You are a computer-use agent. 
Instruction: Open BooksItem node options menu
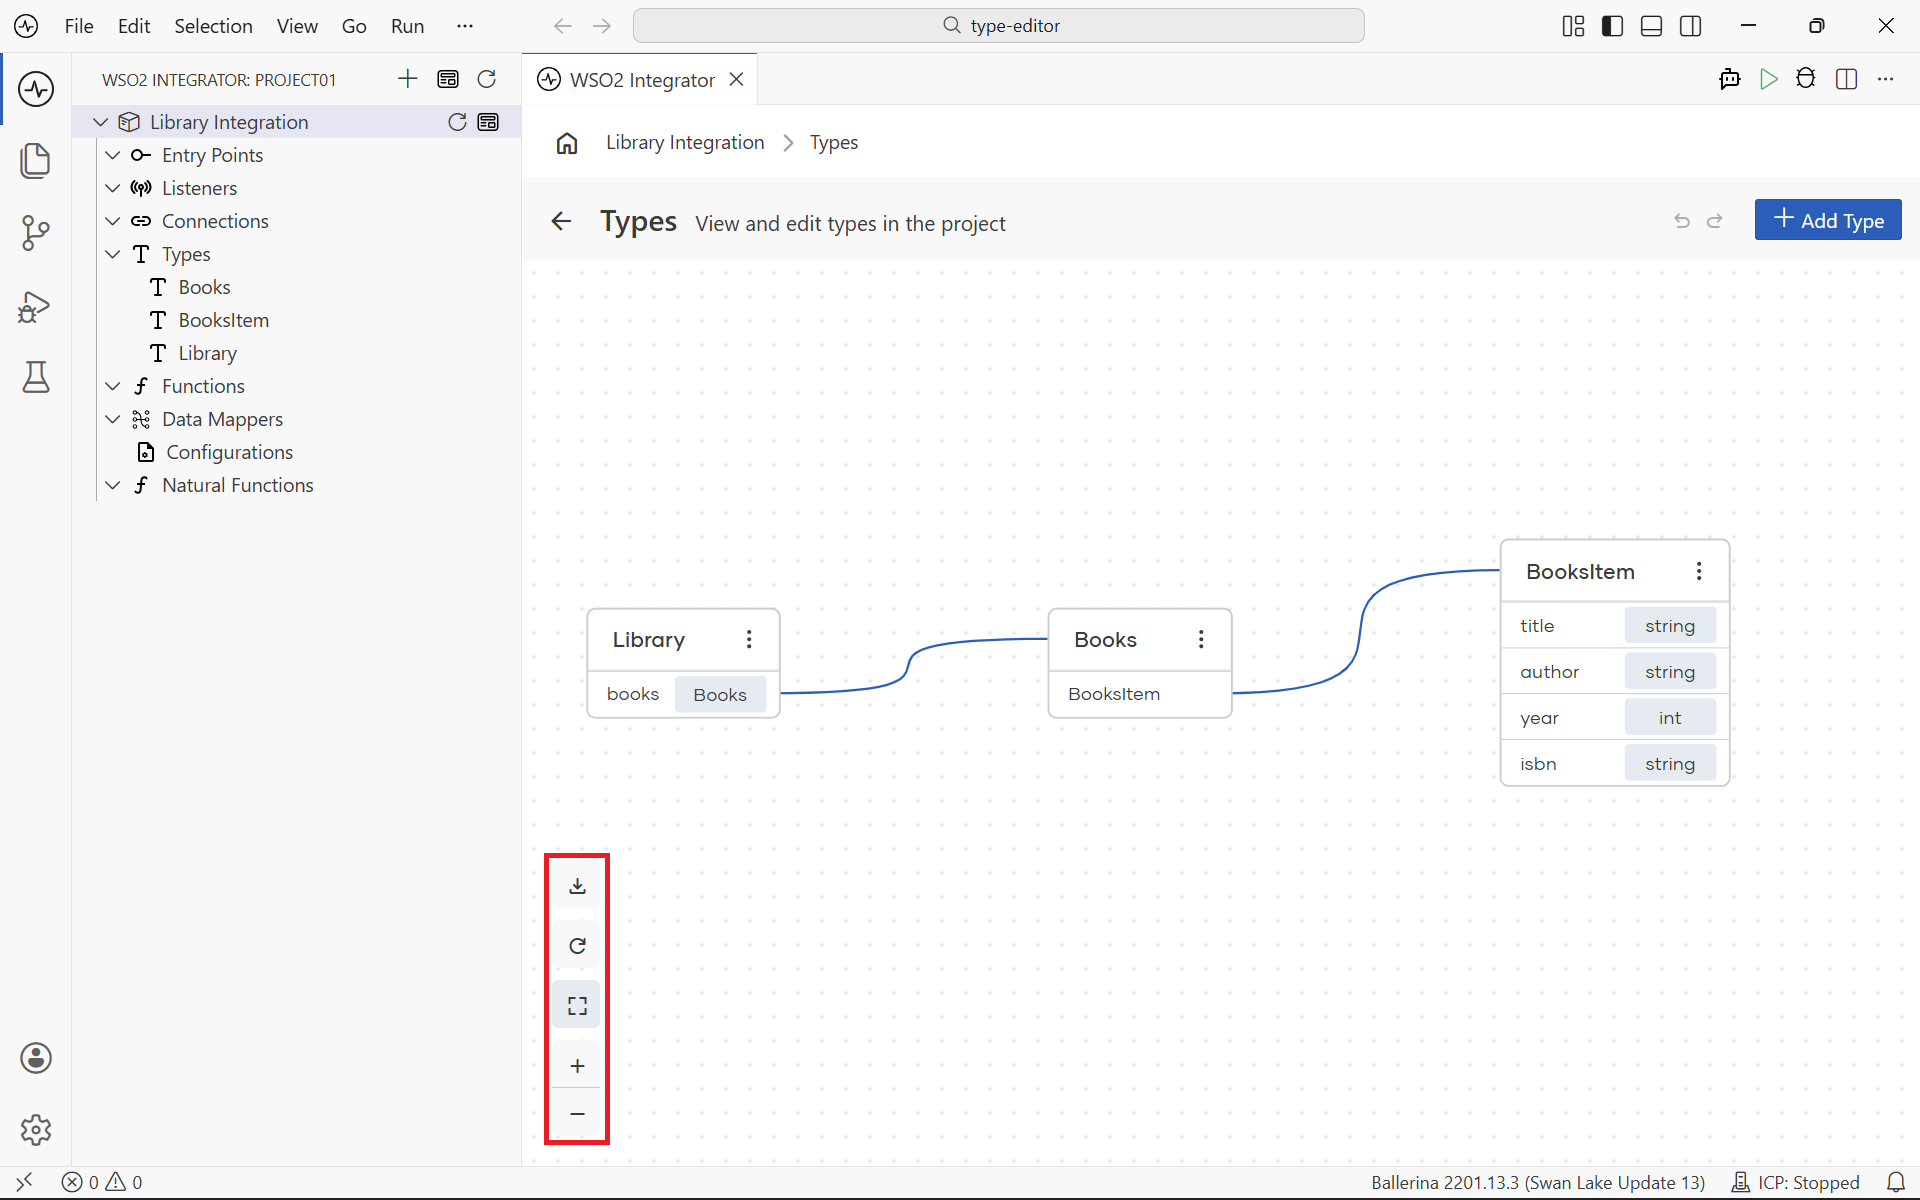pyautogui.click(x=1699, y=571)
